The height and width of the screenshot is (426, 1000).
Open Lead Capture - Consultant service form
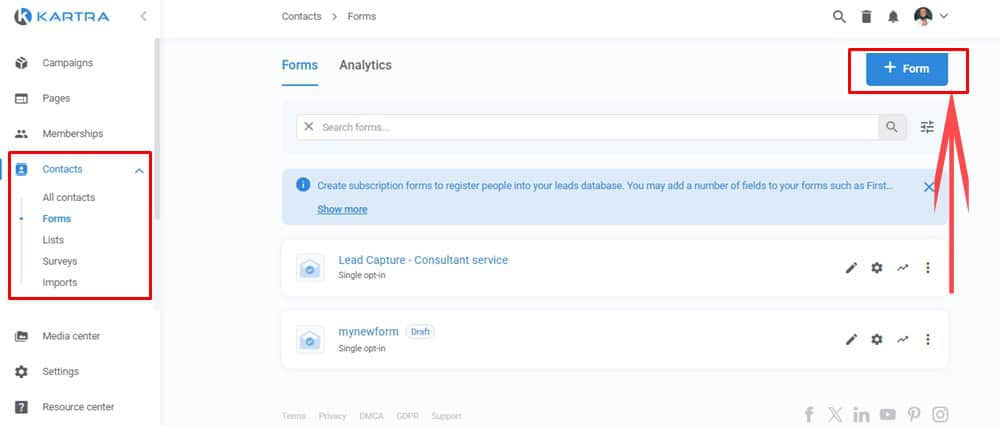coord(423,260)
